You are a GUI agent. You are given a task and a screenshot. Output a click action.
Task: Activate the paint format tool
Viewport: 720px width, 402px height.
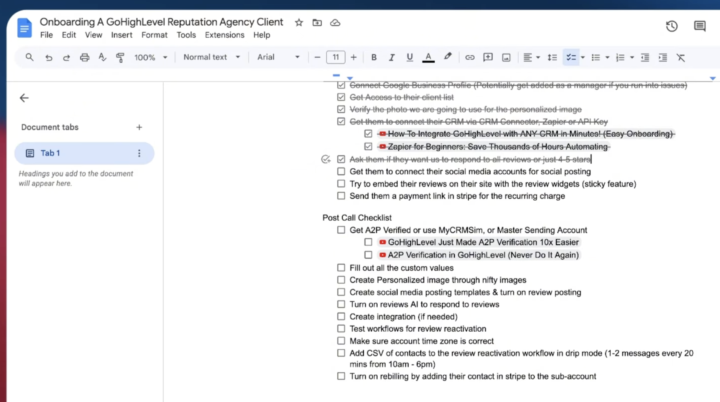click(120, 57)
